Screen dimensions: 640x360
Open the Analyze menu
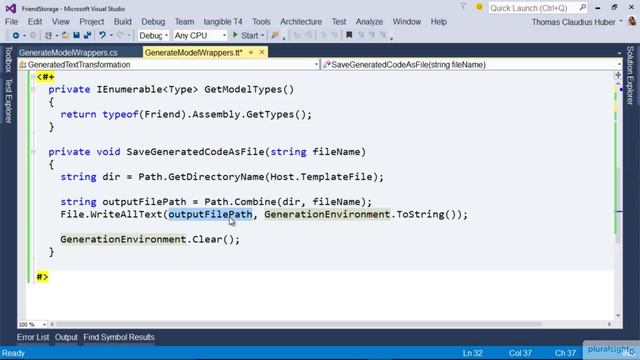coord(369,22)
